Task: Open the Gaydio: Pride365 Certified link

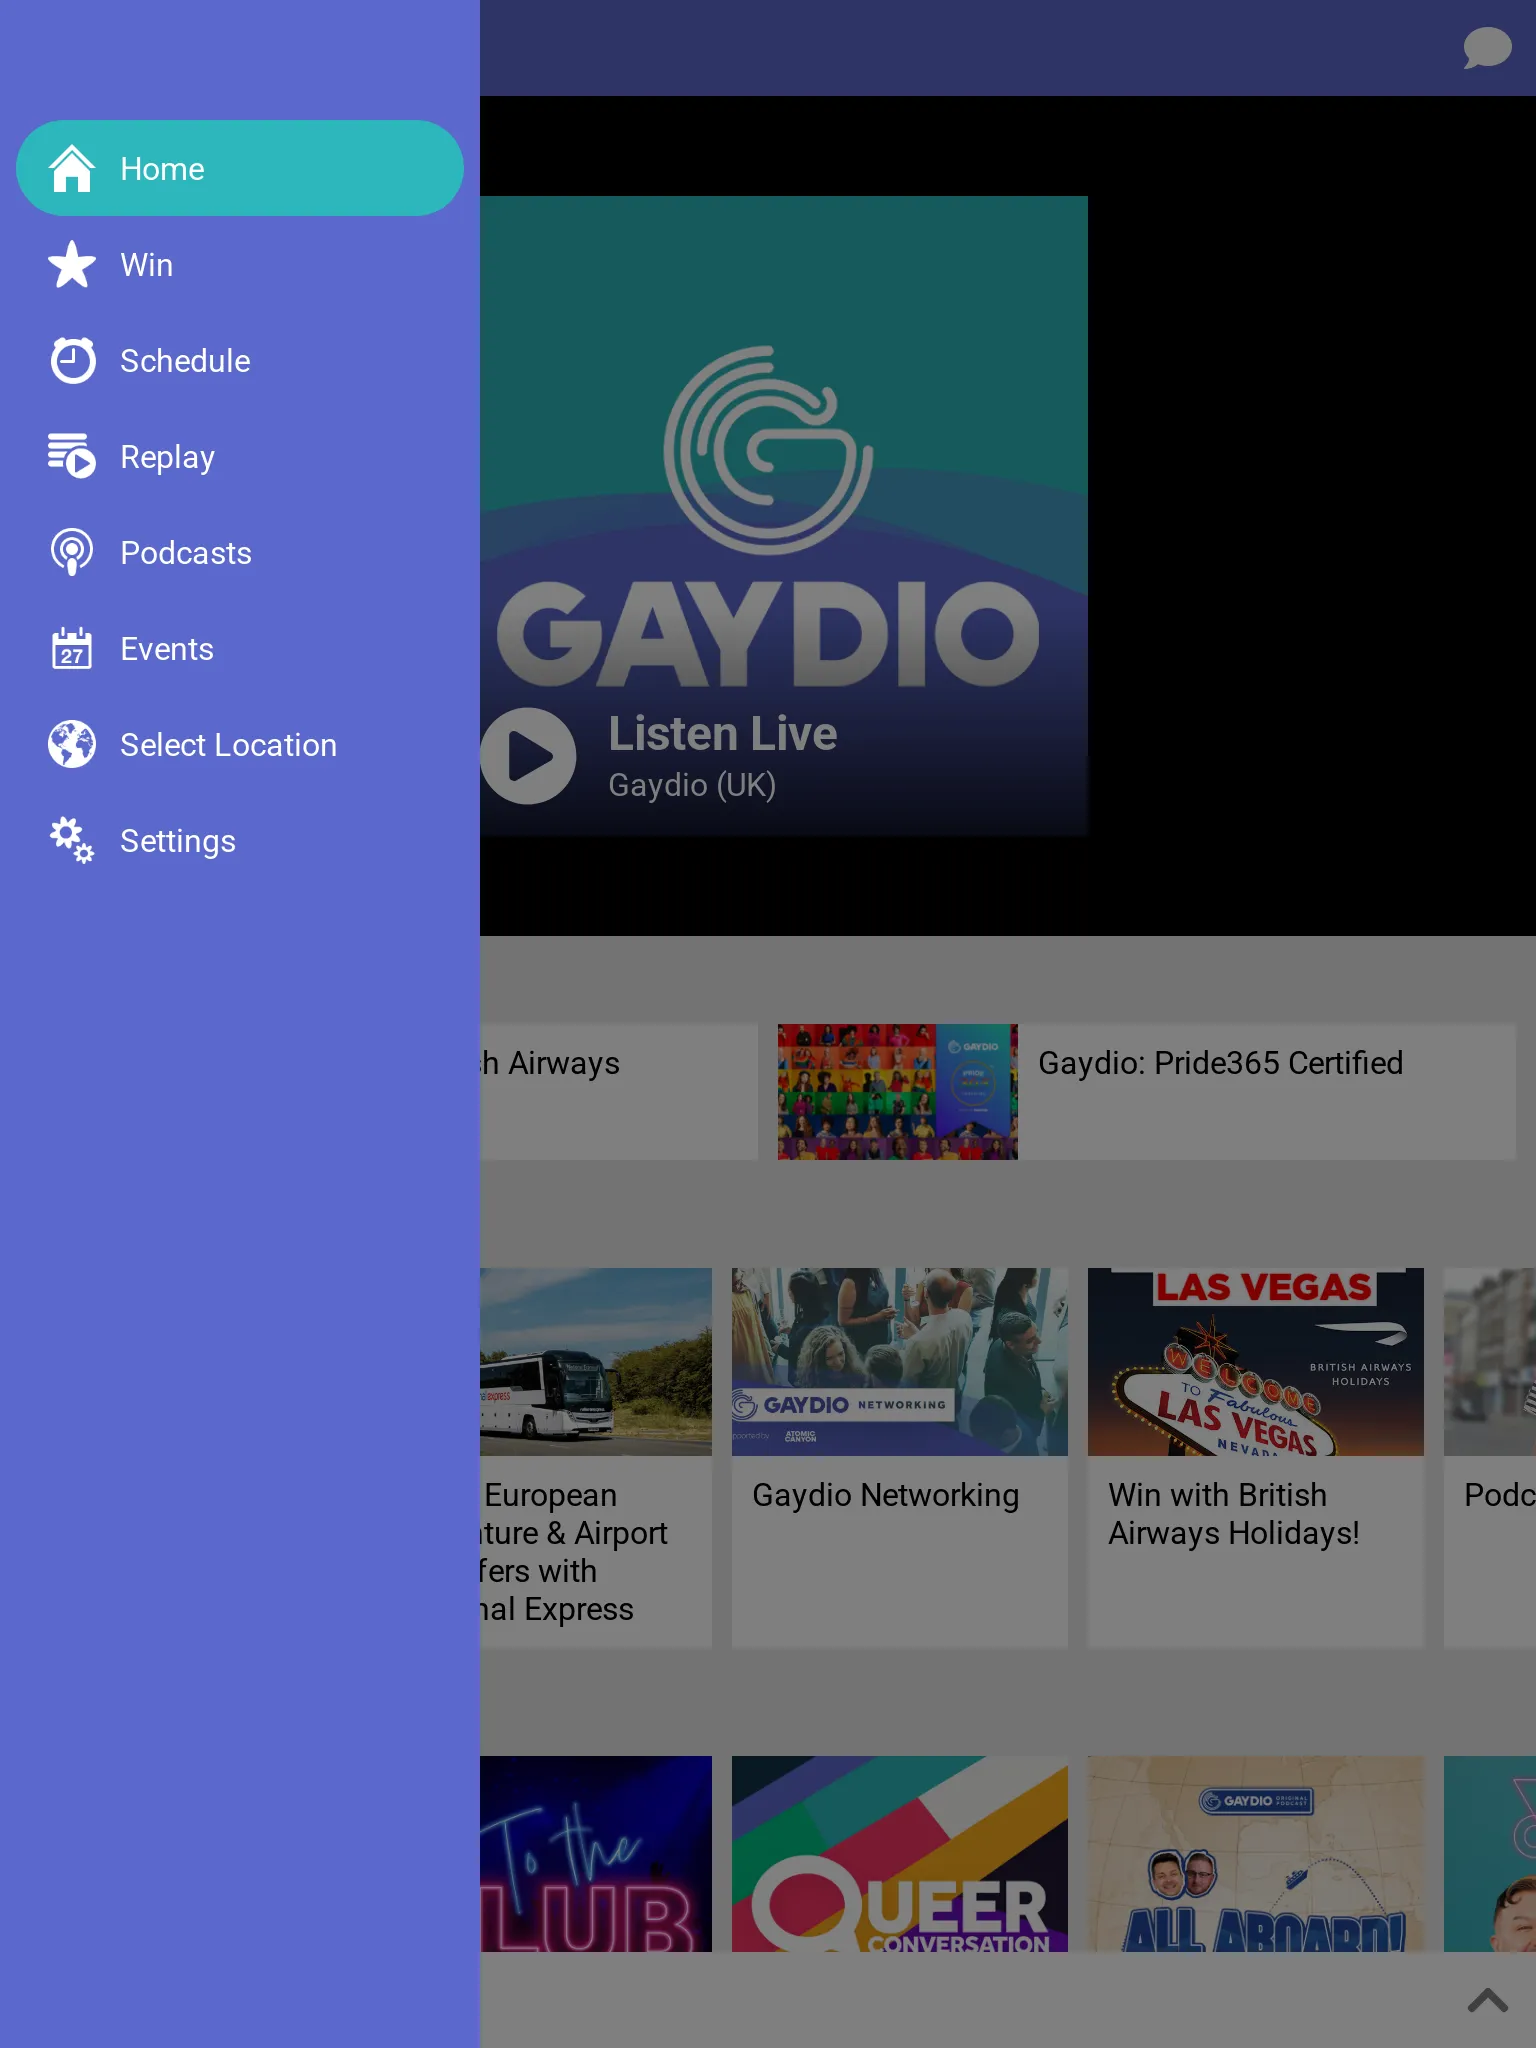Action: click(1220, 1063)
